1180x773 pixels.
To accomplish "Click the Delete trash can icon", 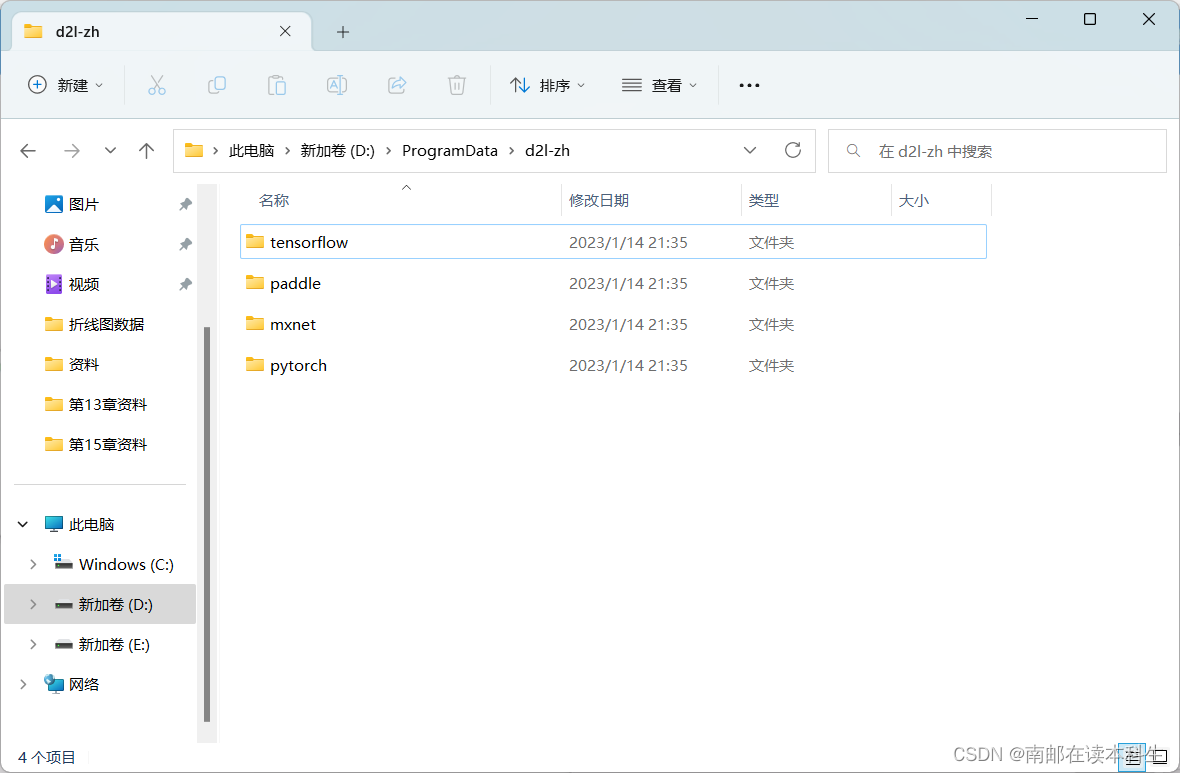I will (457, 85).
